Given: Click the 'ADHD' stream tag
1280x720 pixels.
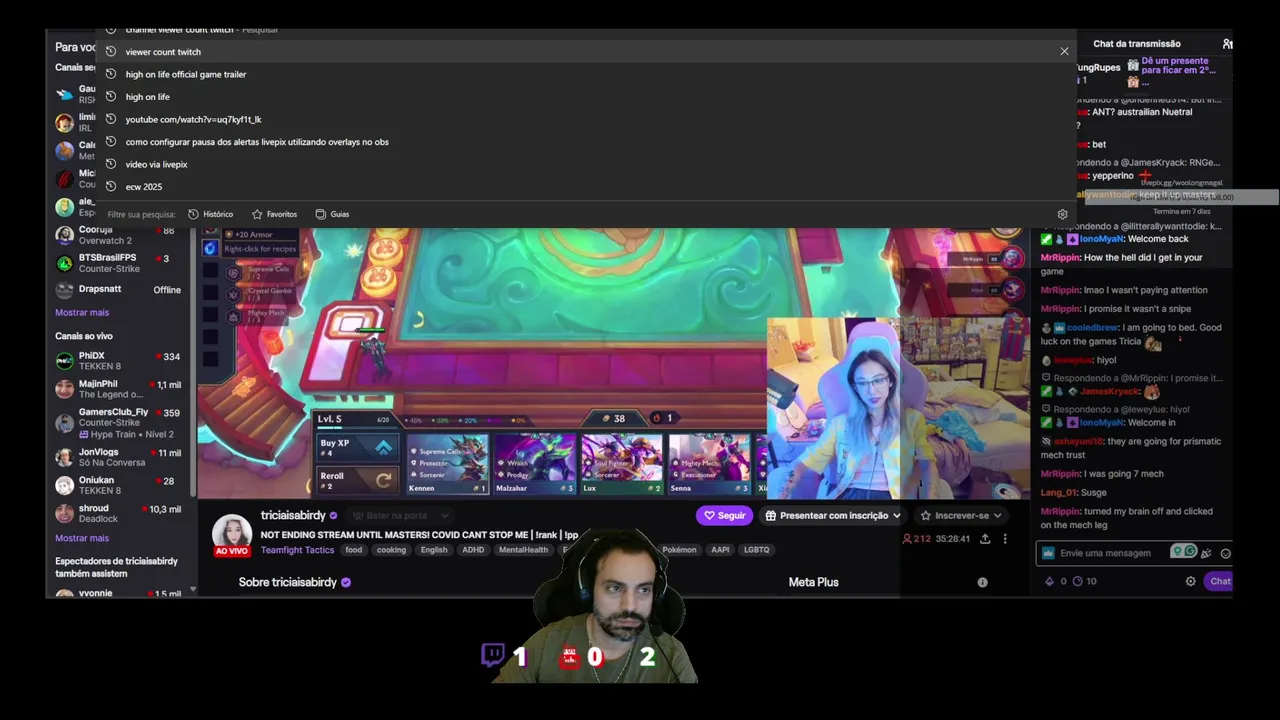Looking at the screenshot, I should [x=473, y=550].
